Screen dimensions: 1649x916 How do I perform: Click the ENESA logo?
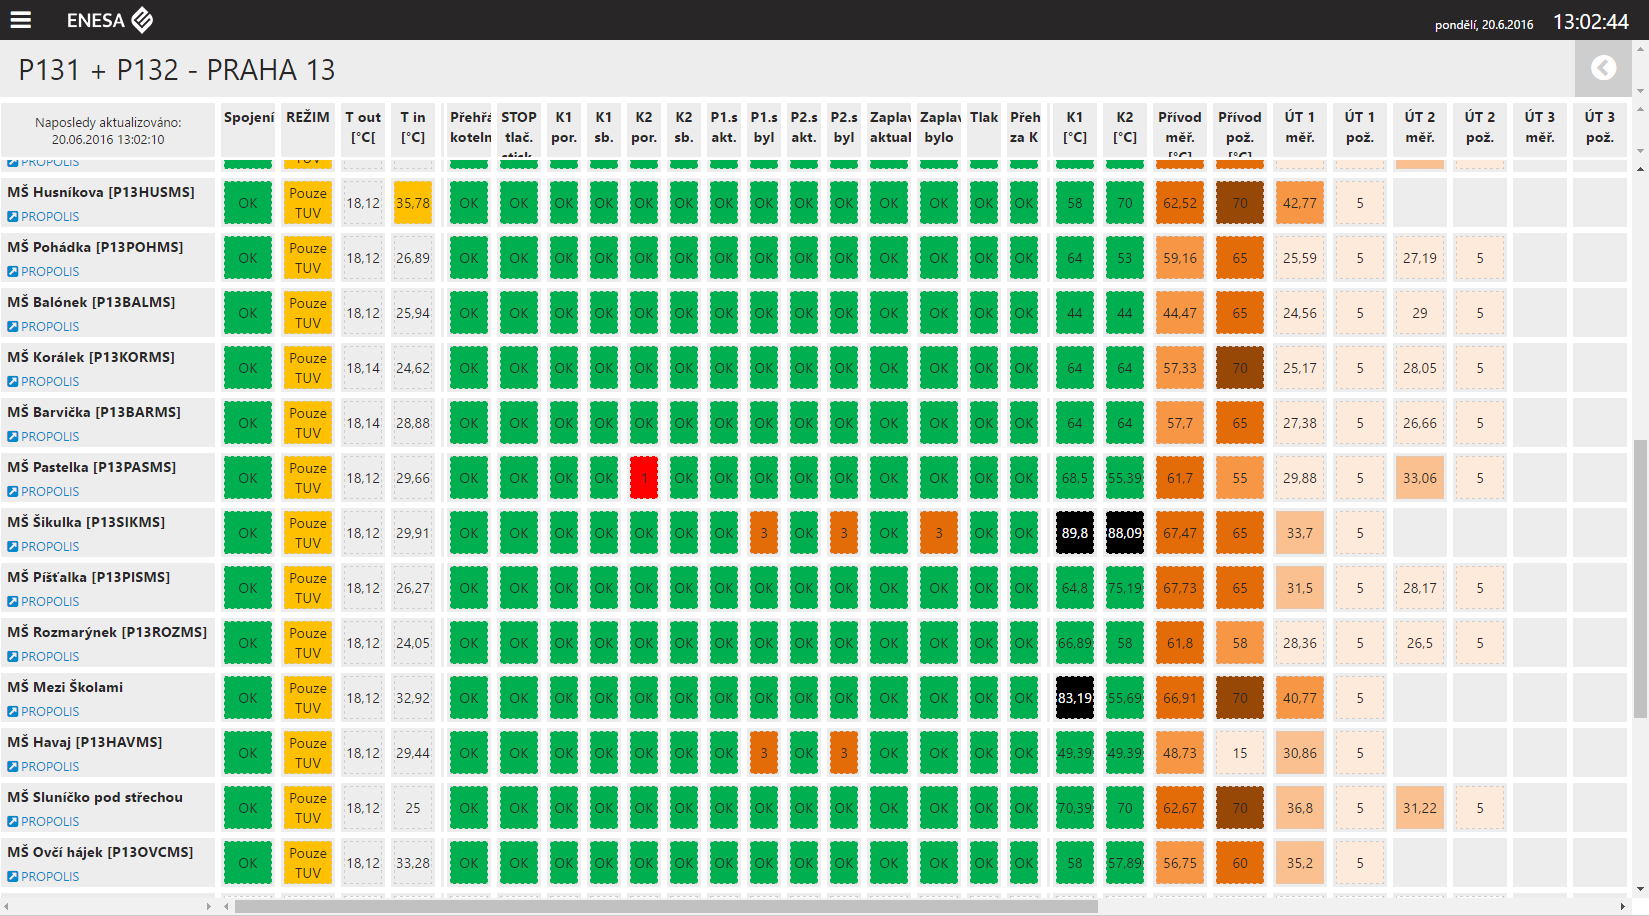(109, 20)
